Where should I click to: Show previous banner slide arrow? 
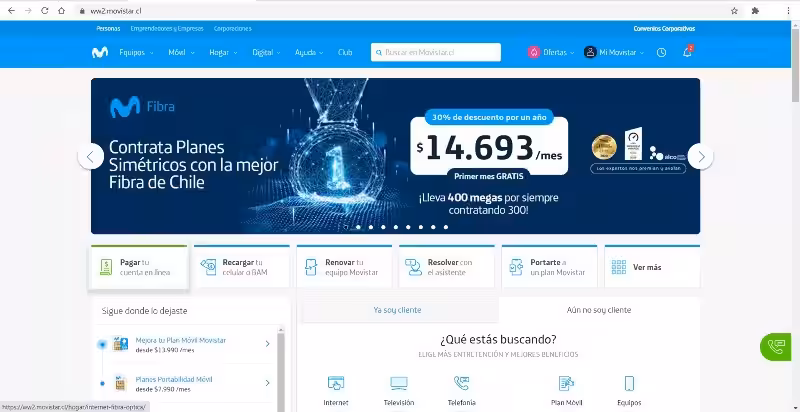point(90,157)
